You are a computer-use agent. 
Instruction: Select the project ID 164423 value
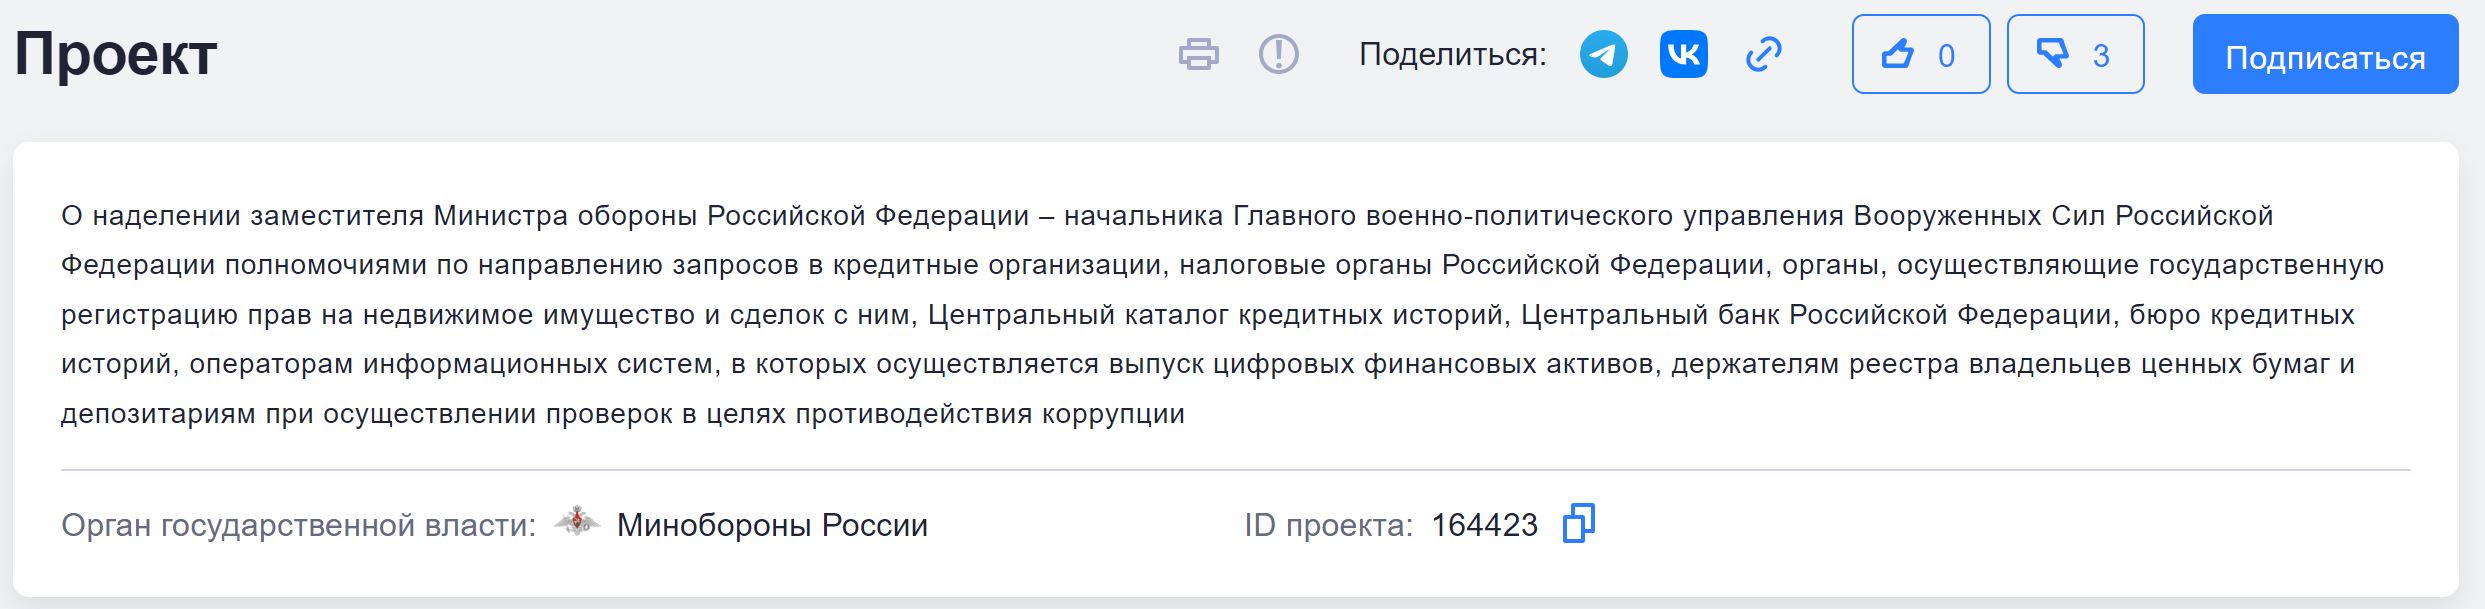(x=1486, y=524)
